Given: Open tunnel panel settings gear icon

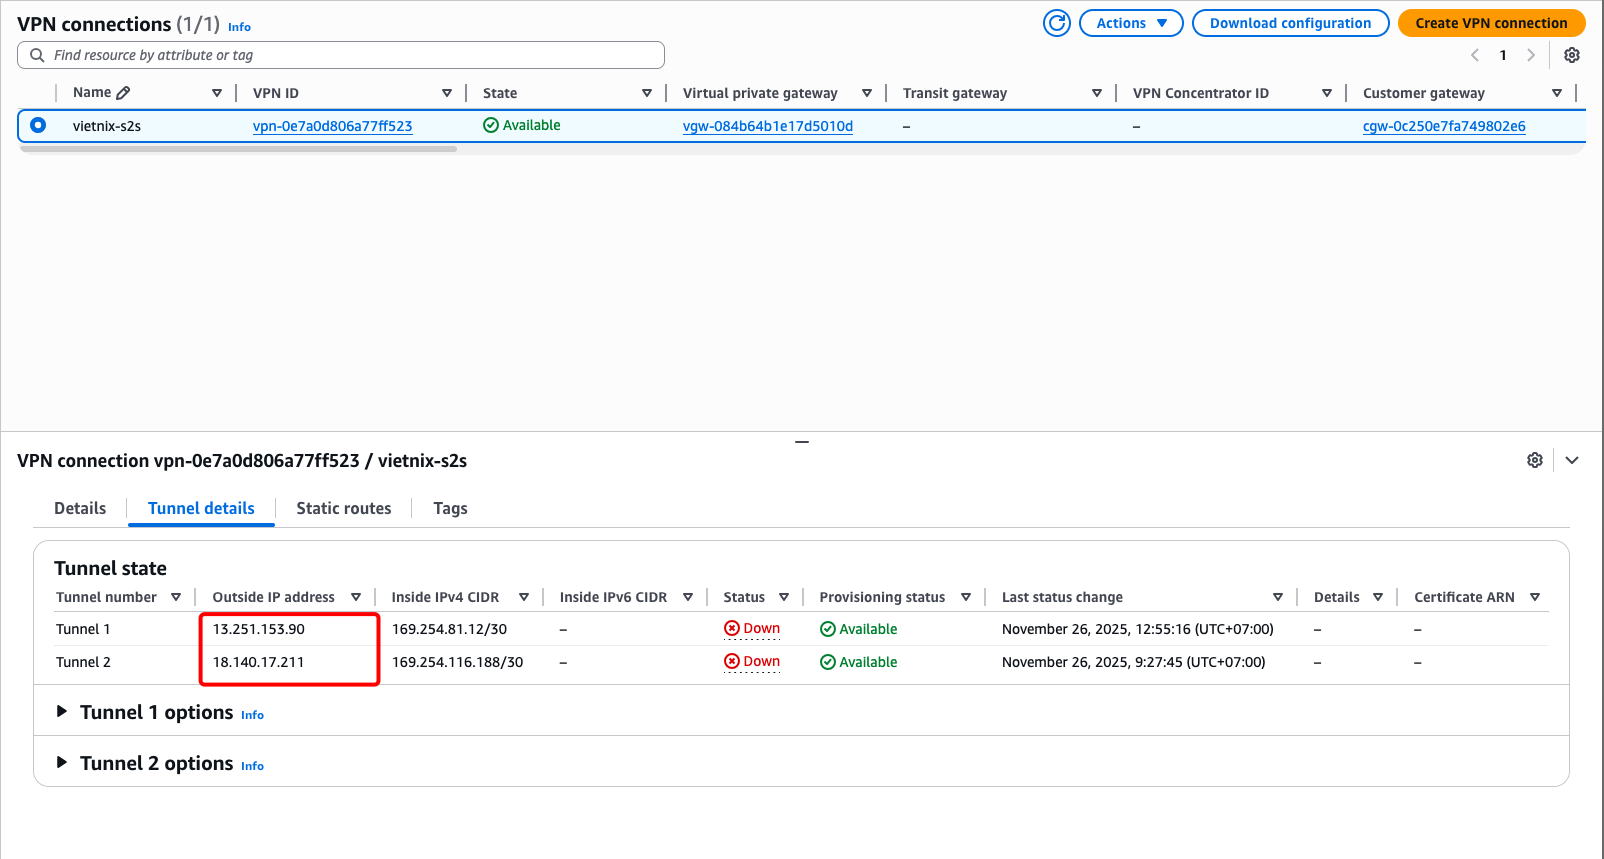Looking at the screenshot, I should (1535, 460).
